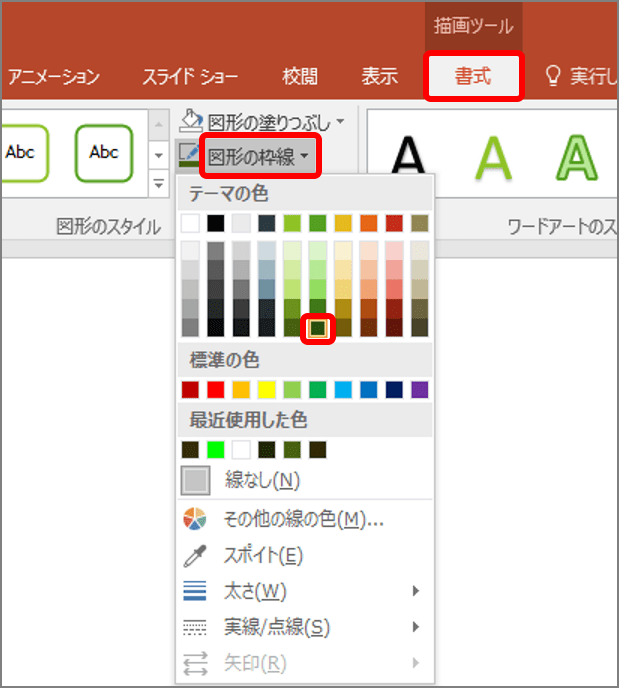This screenshot has height=688, width=619.
Task: Pick white in the theme colors row
Action: pos(190,223)
